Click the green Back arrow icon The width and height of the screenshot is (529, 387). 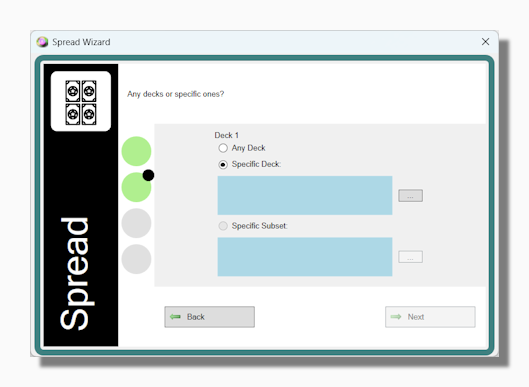point(175,316)
